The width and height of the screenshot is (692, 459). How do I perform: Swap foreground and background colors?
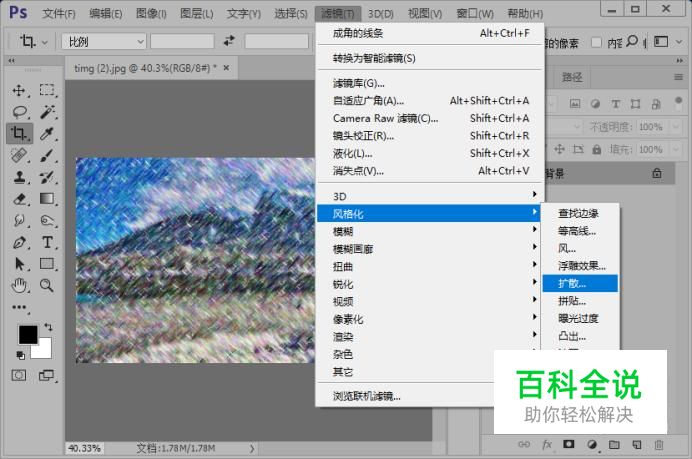(x=48, y=327)
